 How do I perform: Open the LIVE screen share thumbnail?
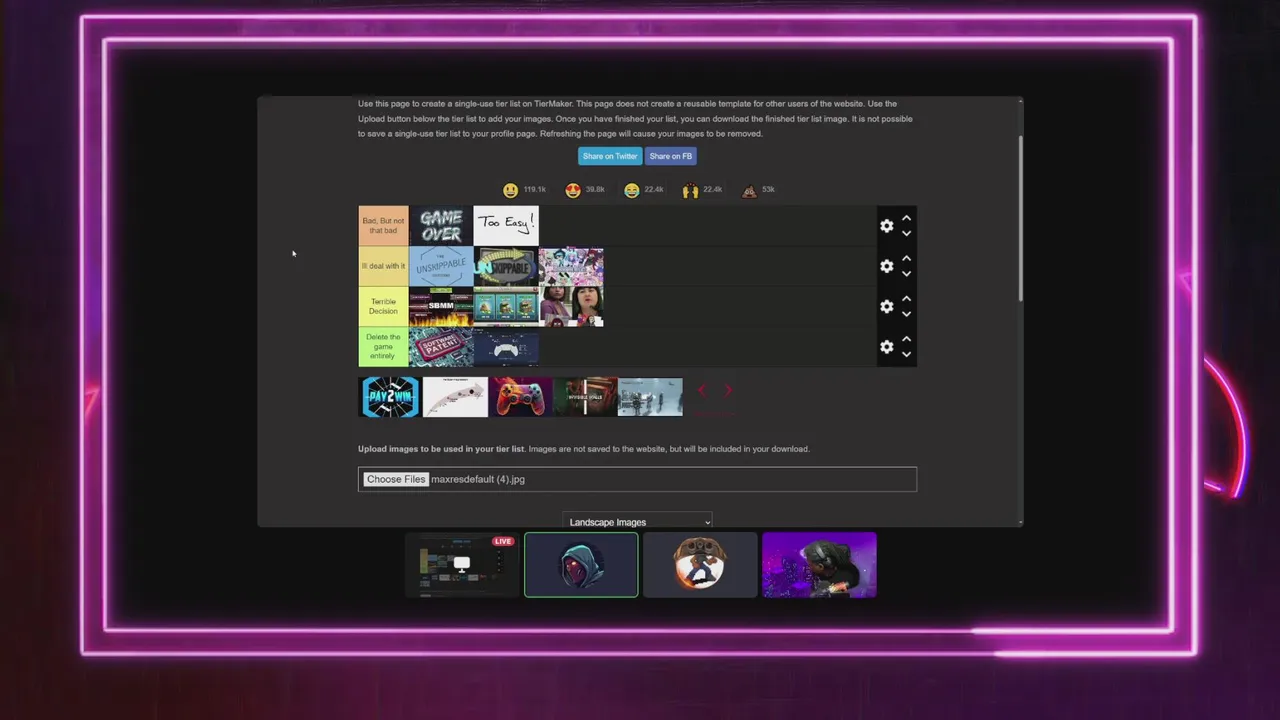[462, 565]
